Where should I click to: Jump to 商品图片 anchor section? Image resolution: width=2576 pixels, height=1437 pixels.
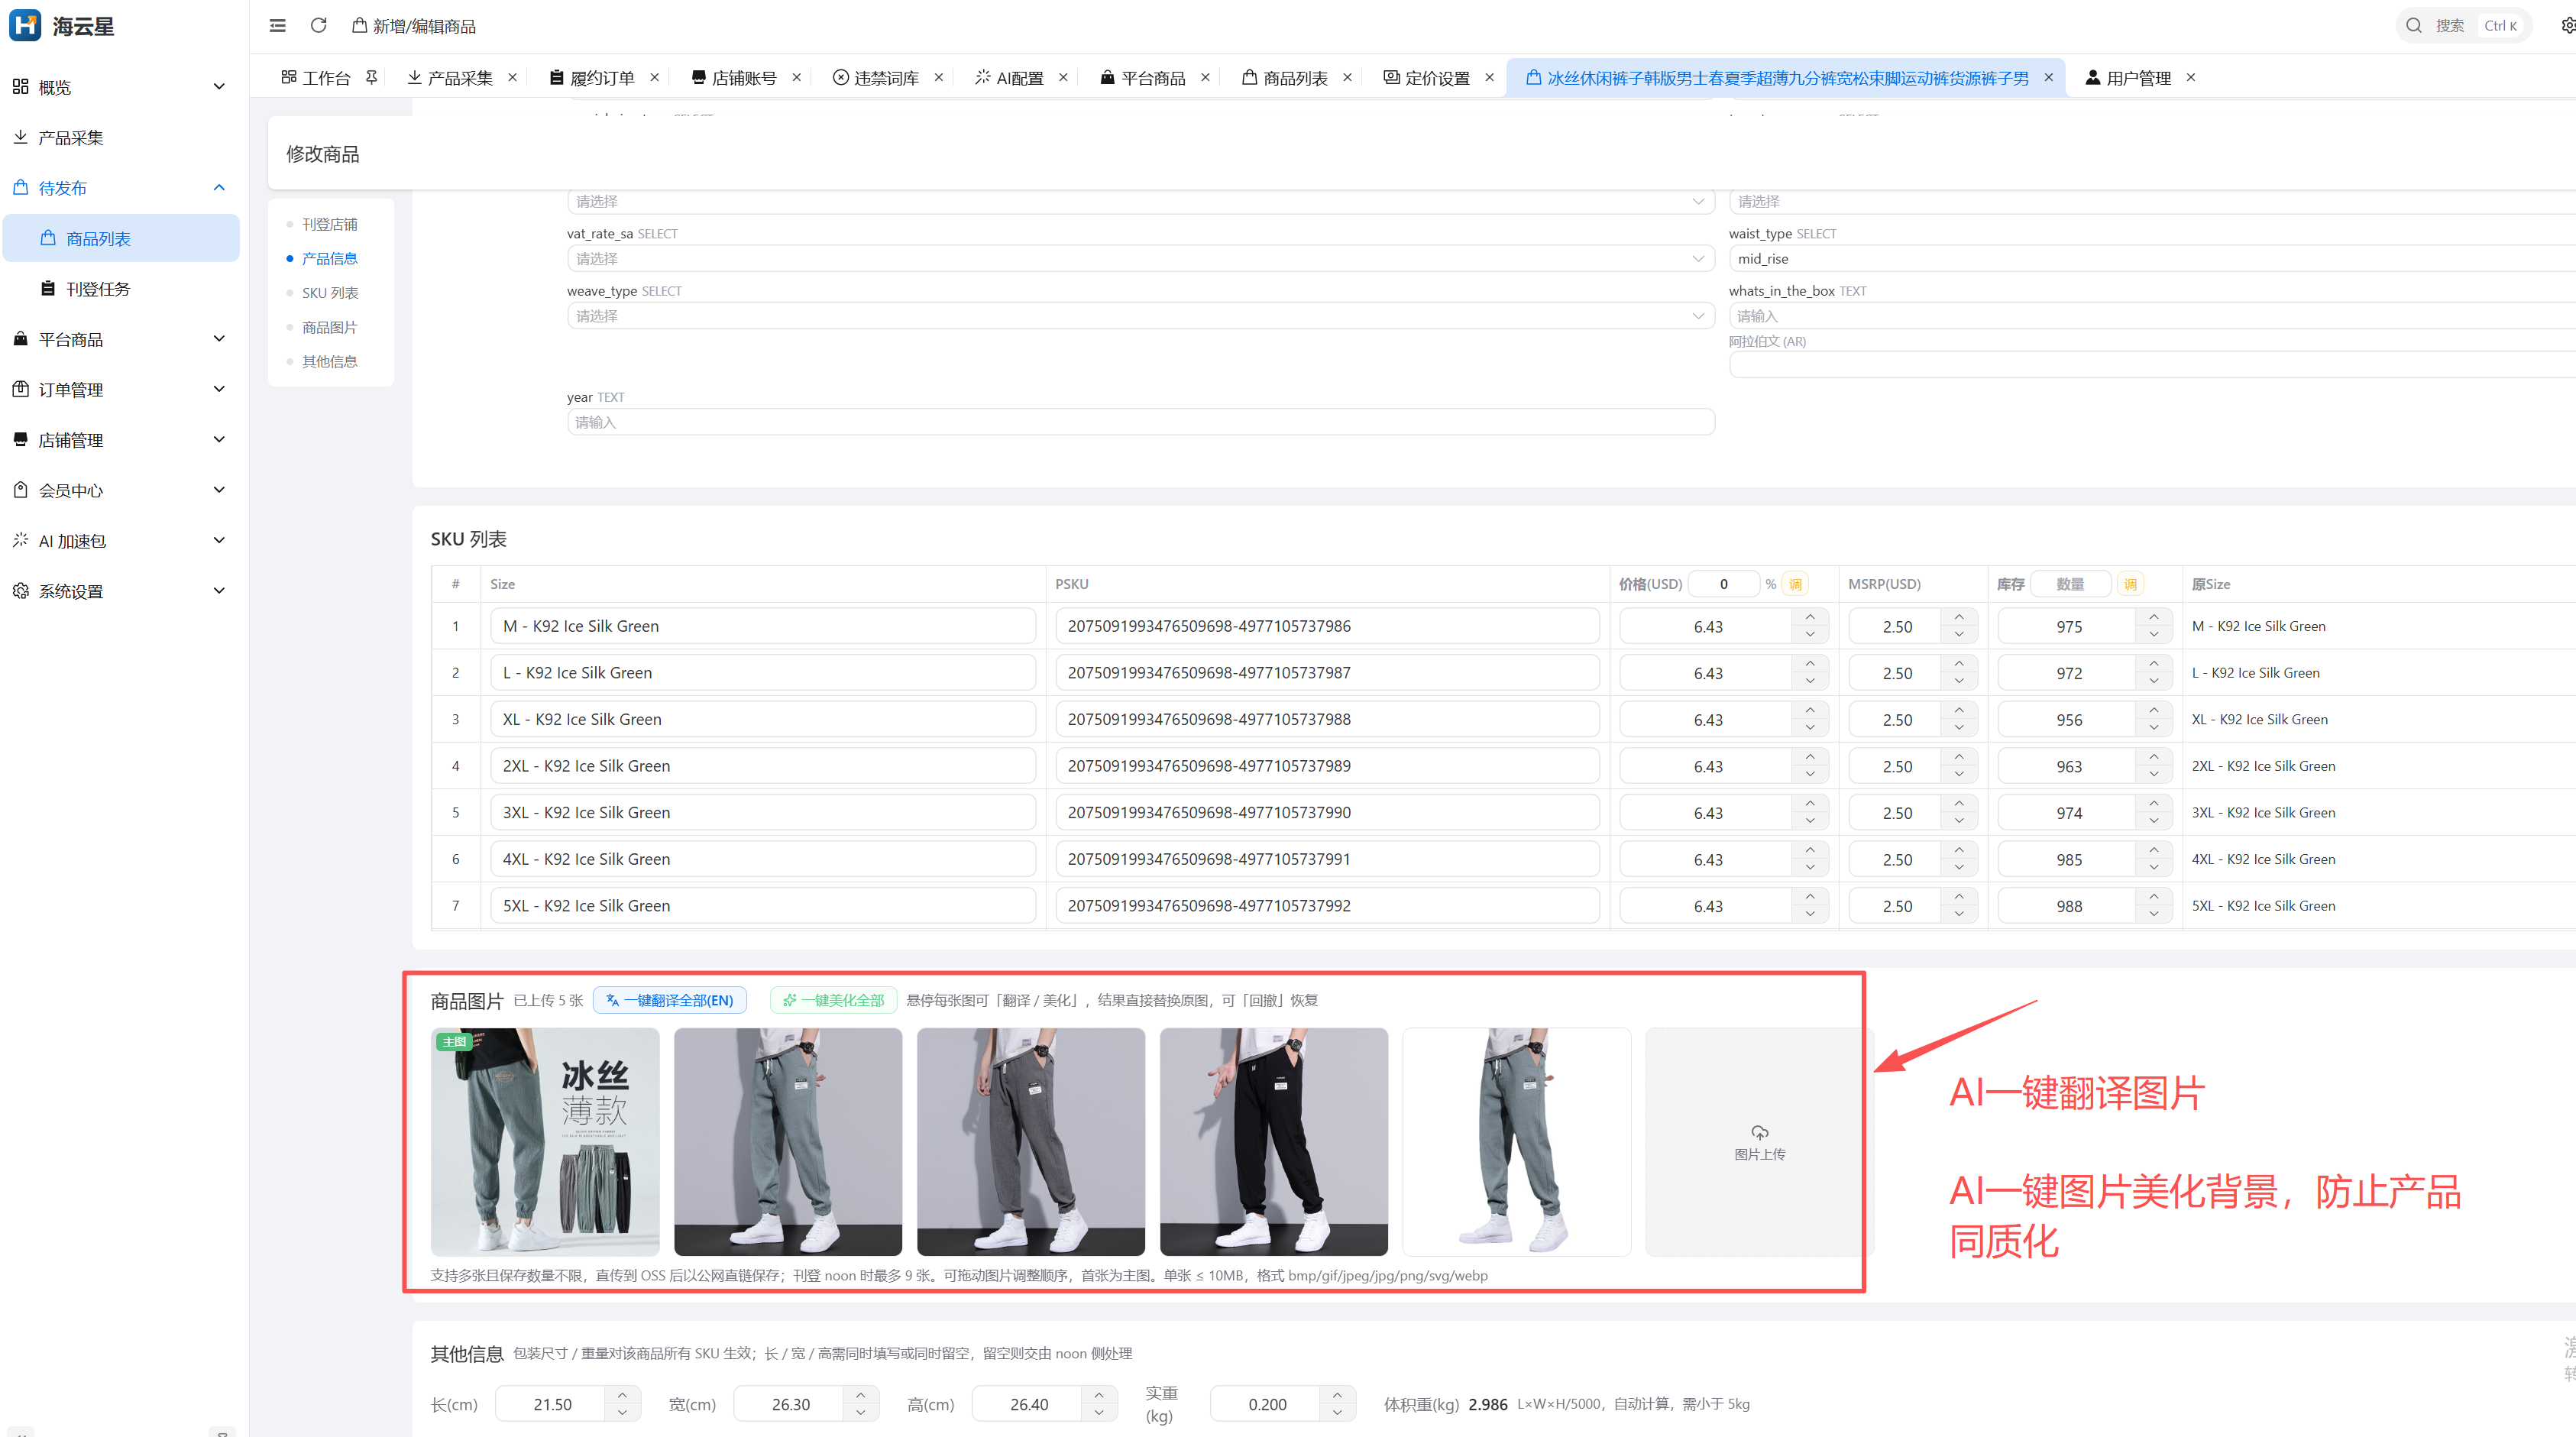click(x=330, y=327)
